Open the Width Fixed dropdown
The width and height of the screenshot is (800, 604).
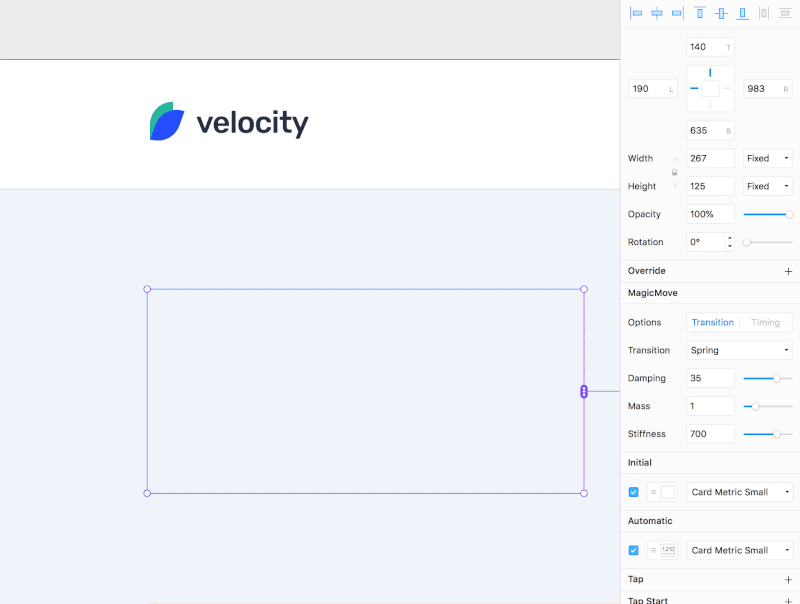pyautogui.click(x=767, y=158)
